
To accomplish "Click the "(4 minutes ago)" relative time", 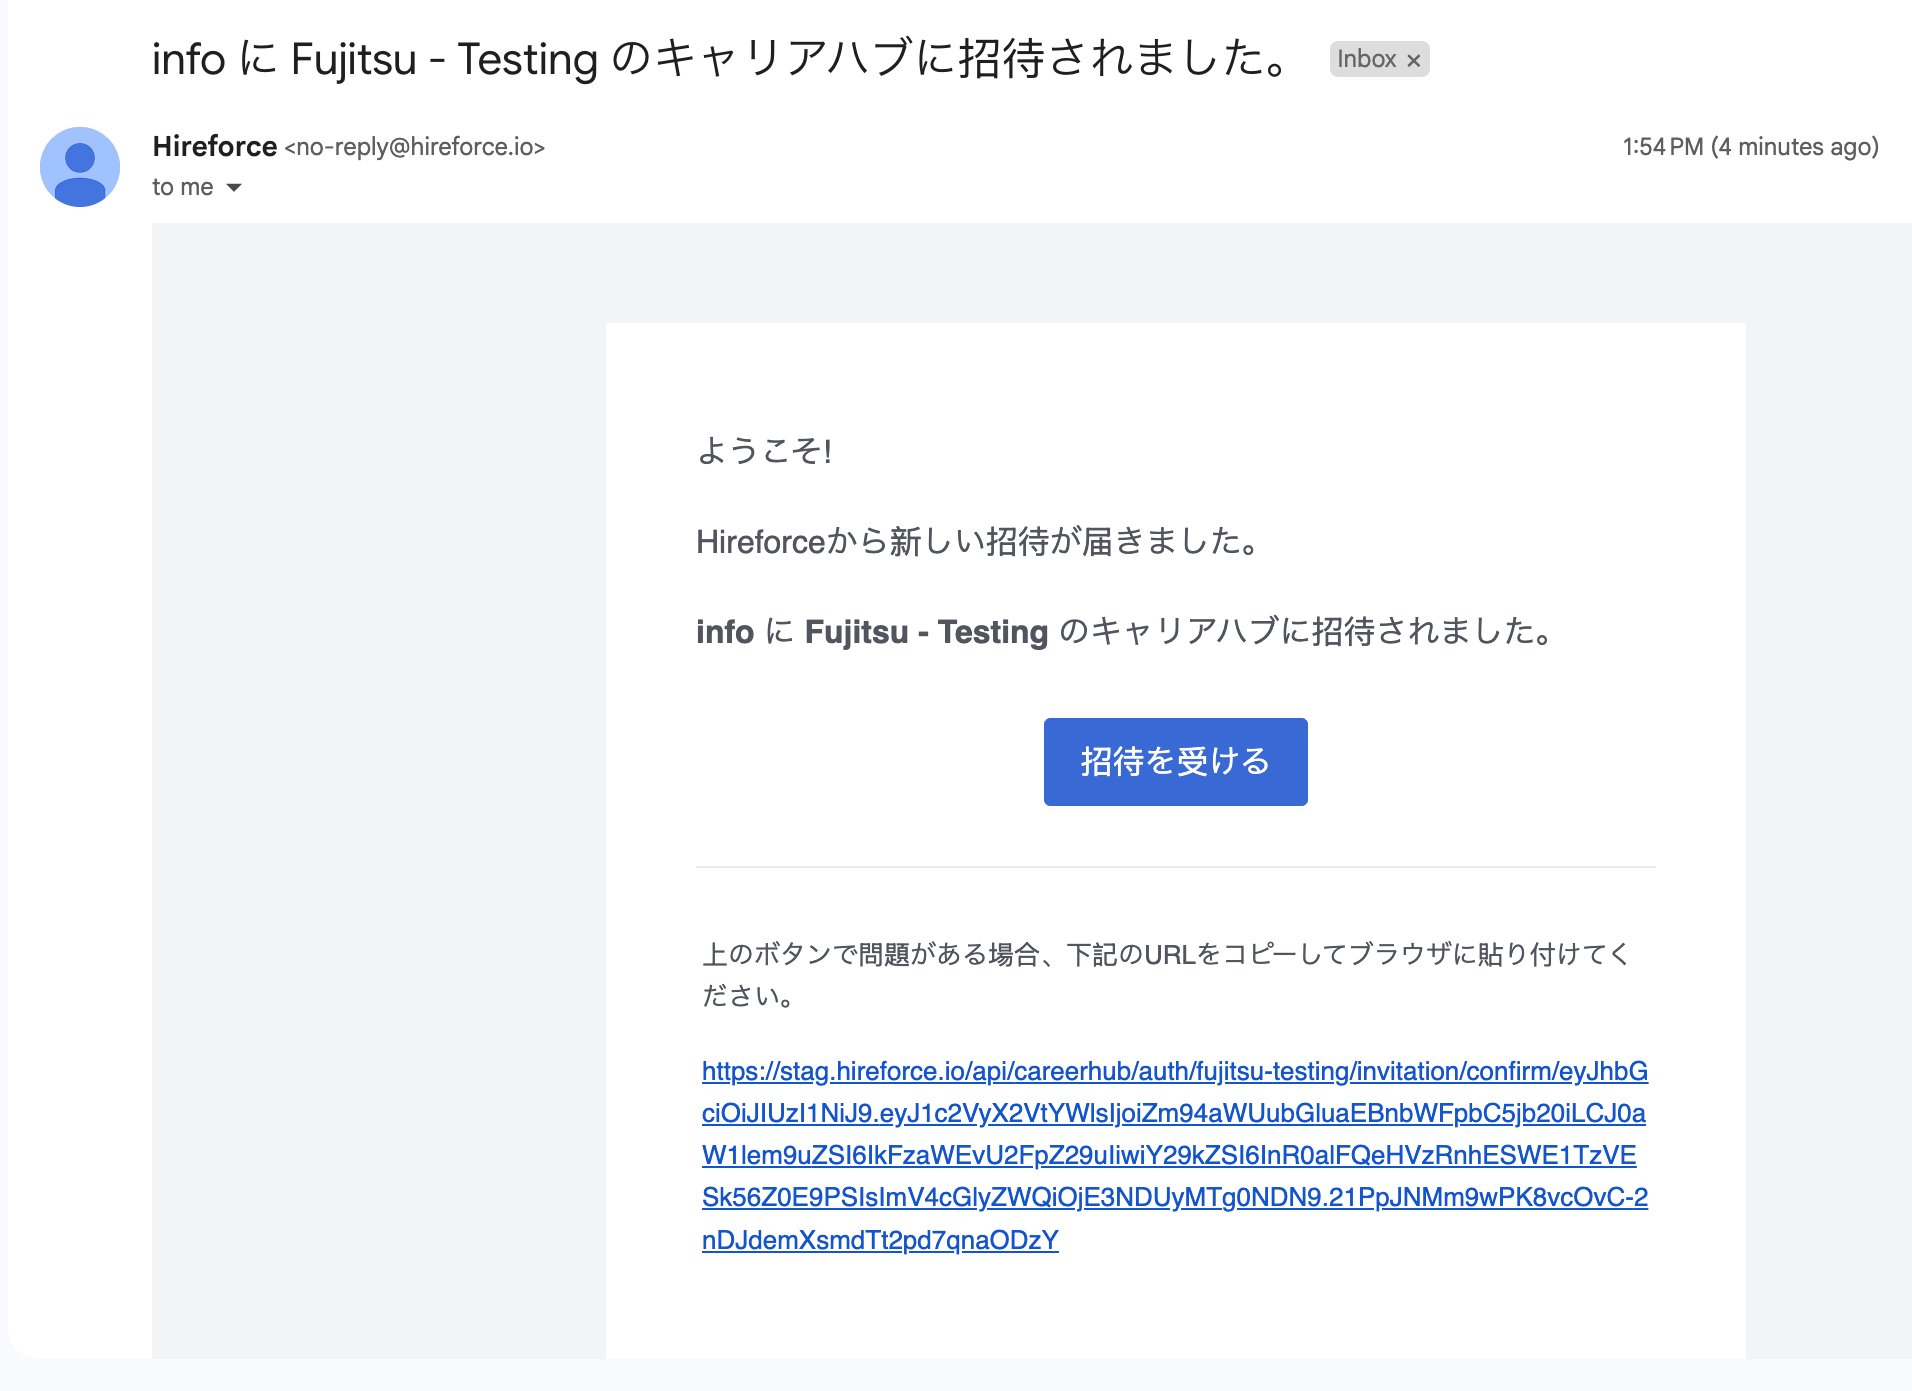I will point(1794,147).
